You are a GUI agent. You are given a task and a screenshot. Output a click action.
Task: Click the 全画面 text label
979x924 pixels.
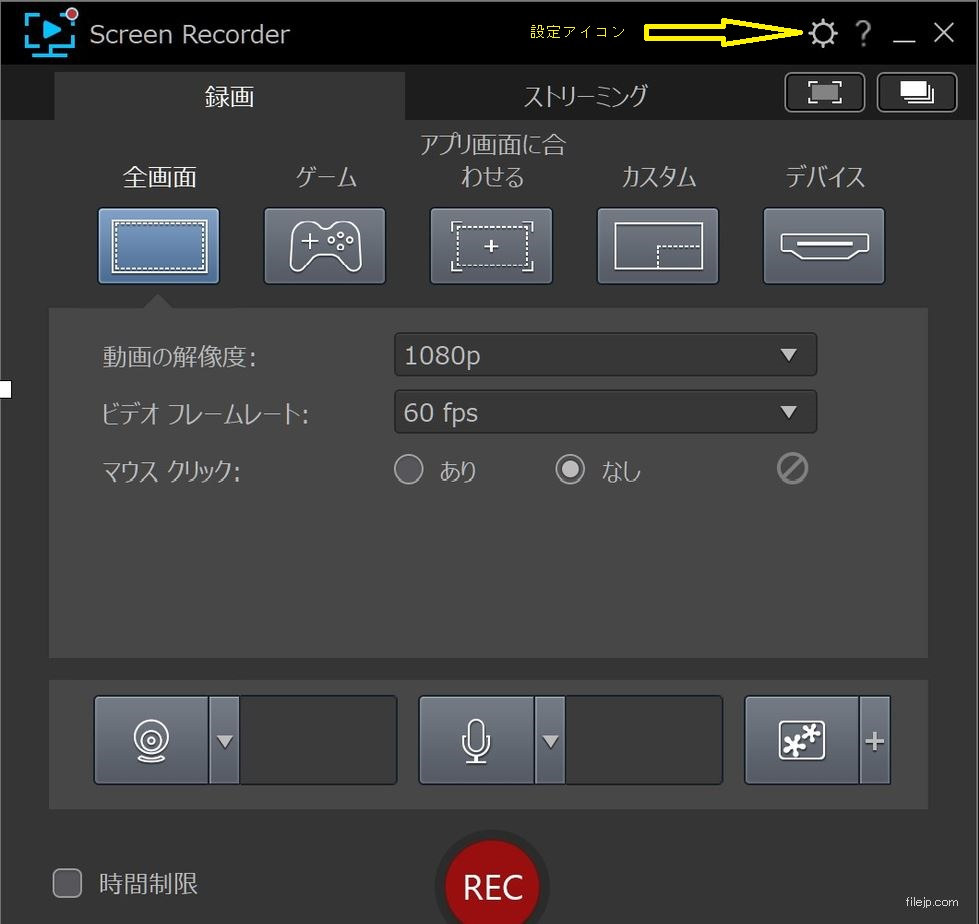(x=160, y=177)
